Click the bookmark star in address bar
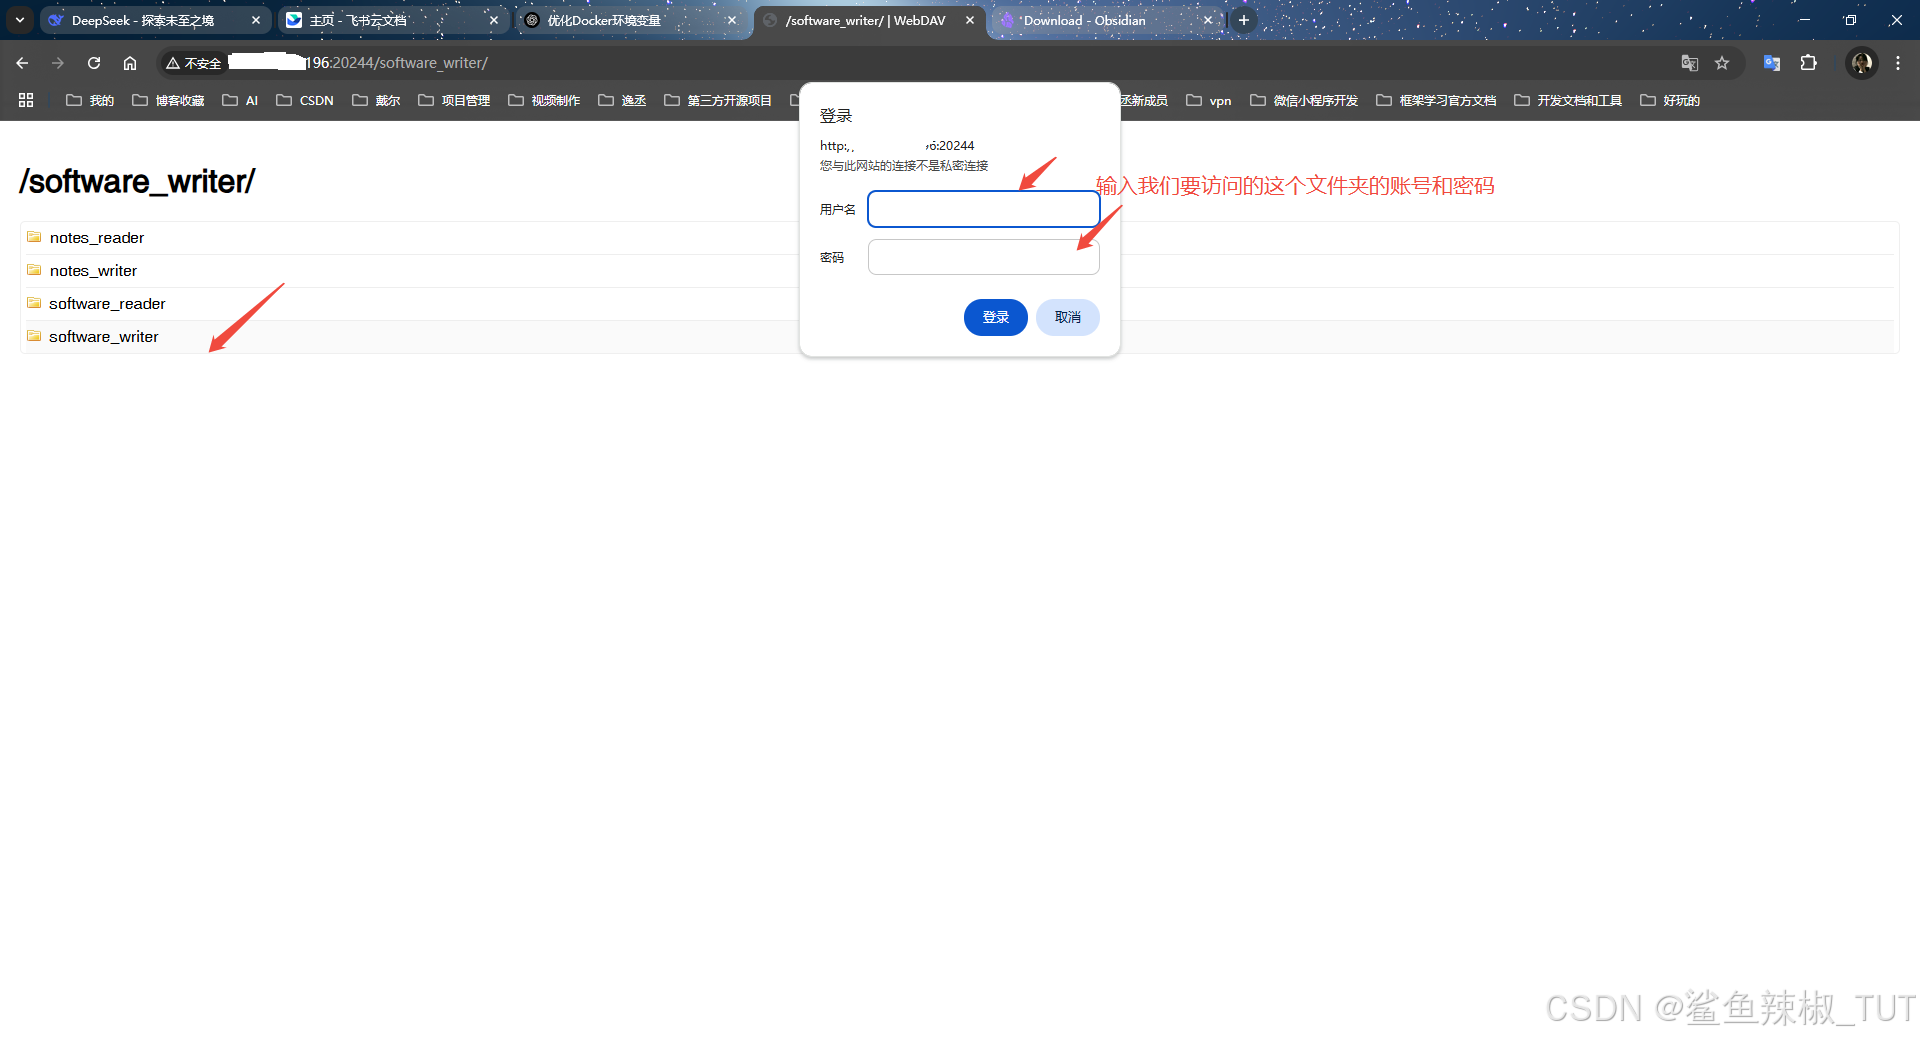The image size is (1920, 1040). [1723, 62]
